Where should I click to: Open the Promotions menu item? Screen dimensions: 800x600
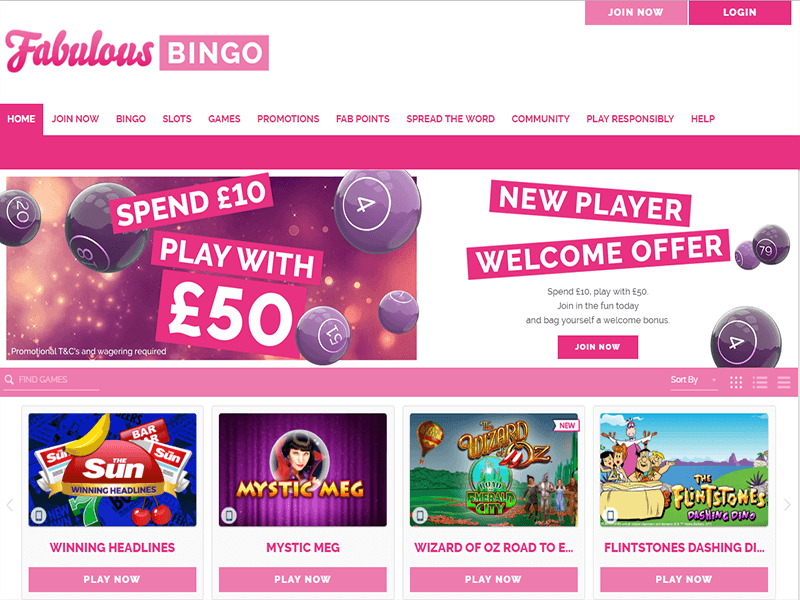[288, 119]
